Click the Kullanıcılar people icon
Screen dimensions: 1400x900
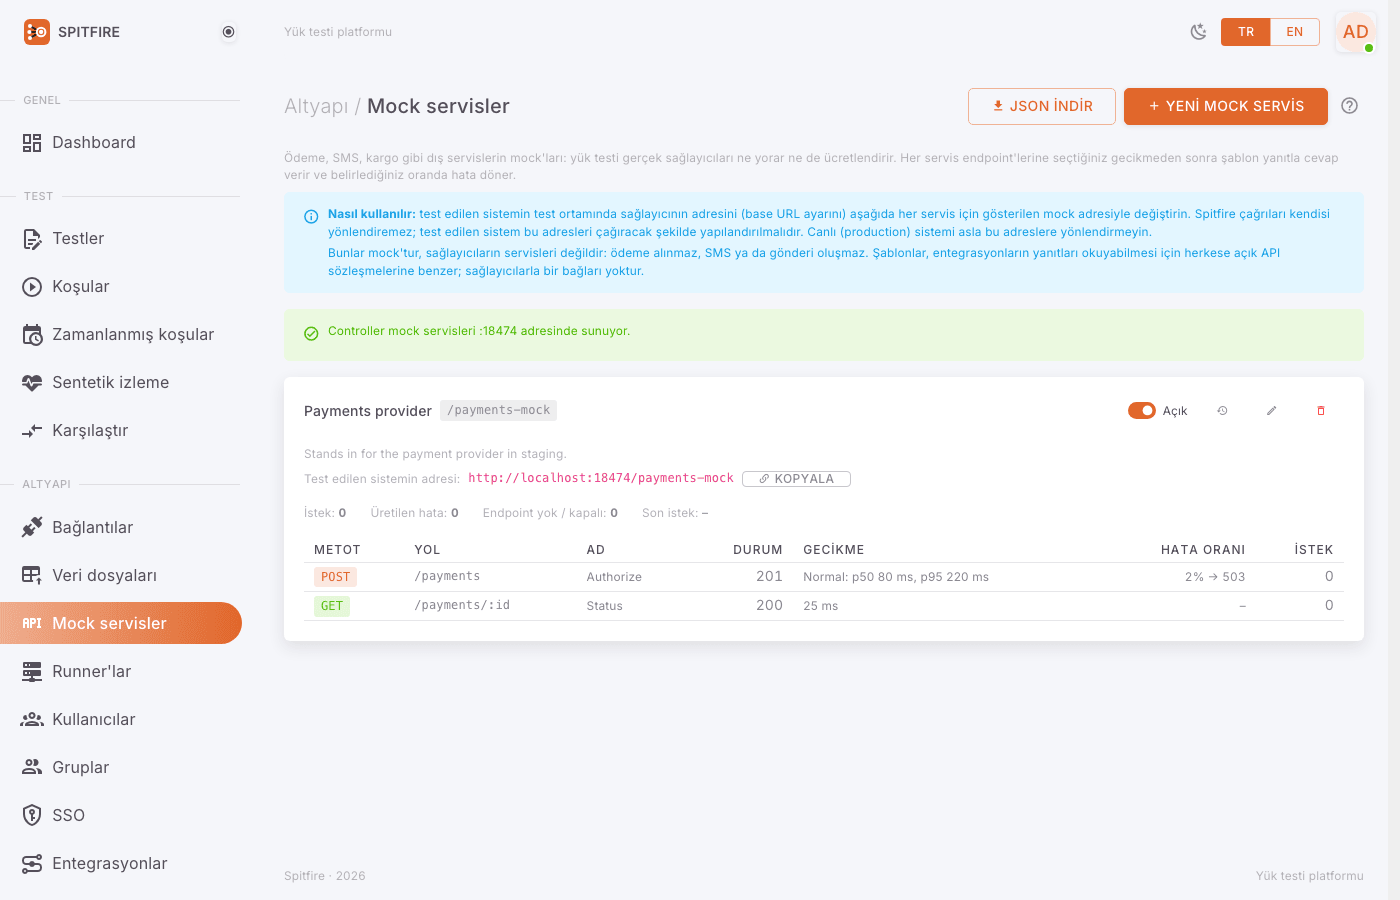32,719
